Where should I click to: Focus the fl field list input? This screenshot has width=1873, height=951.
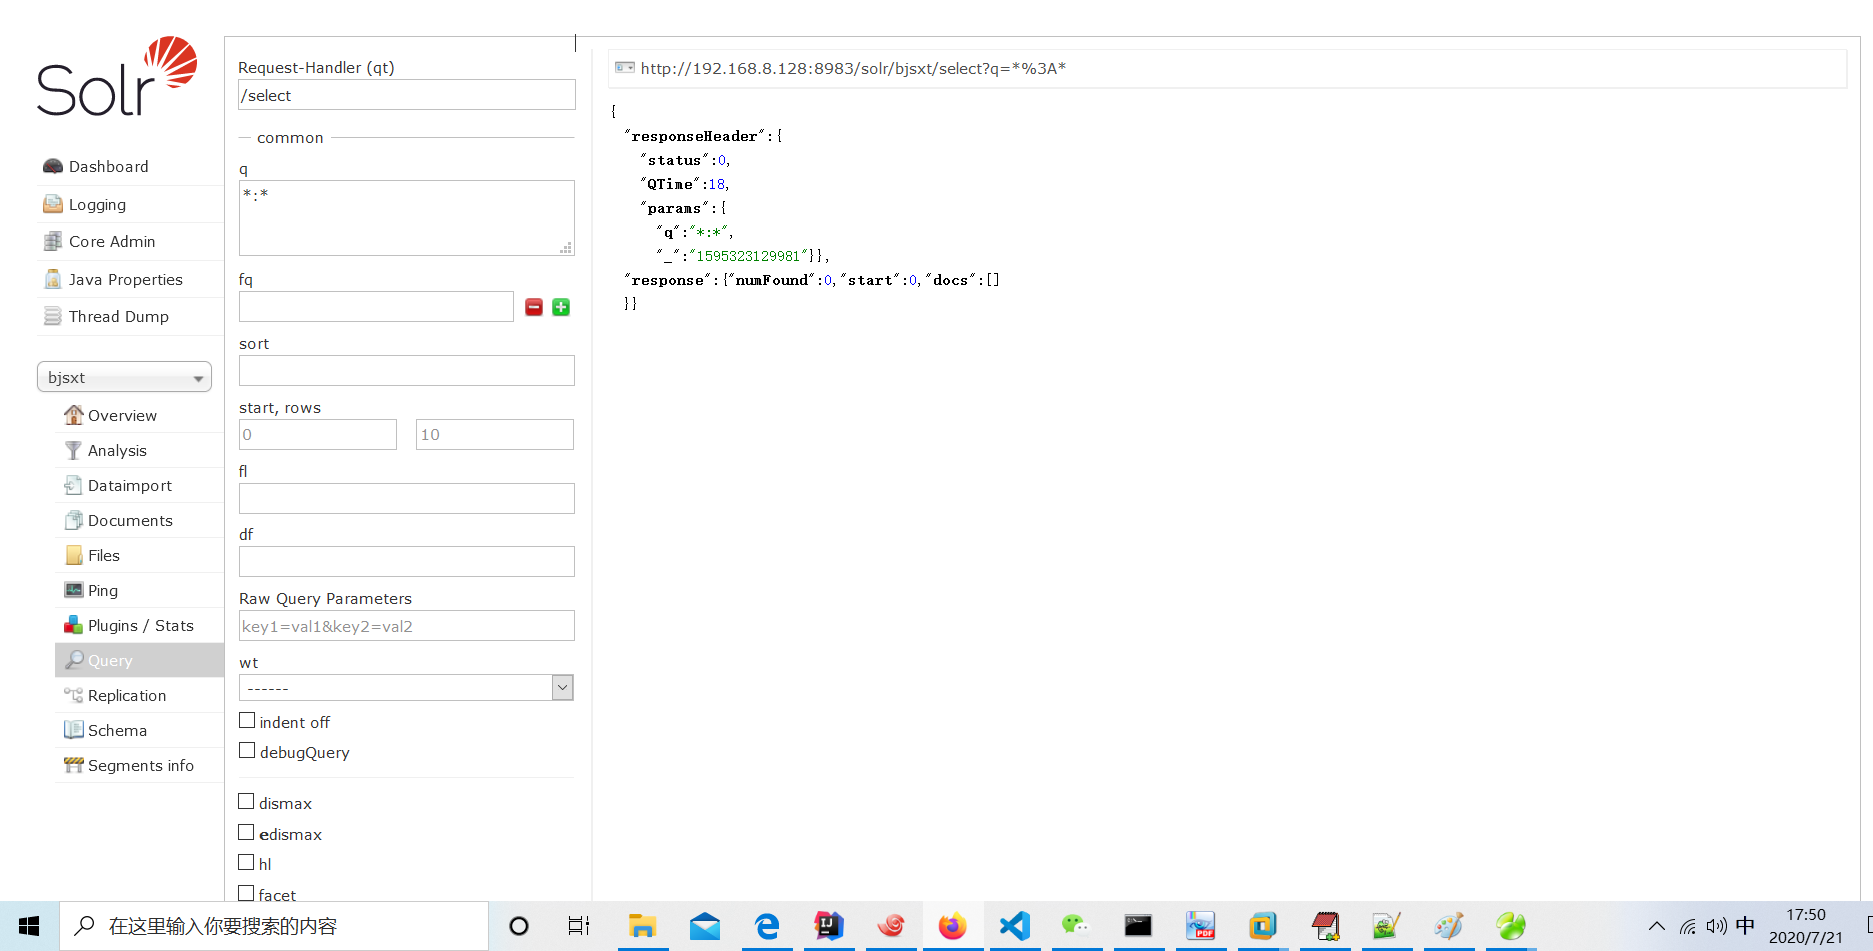[407, 498]
